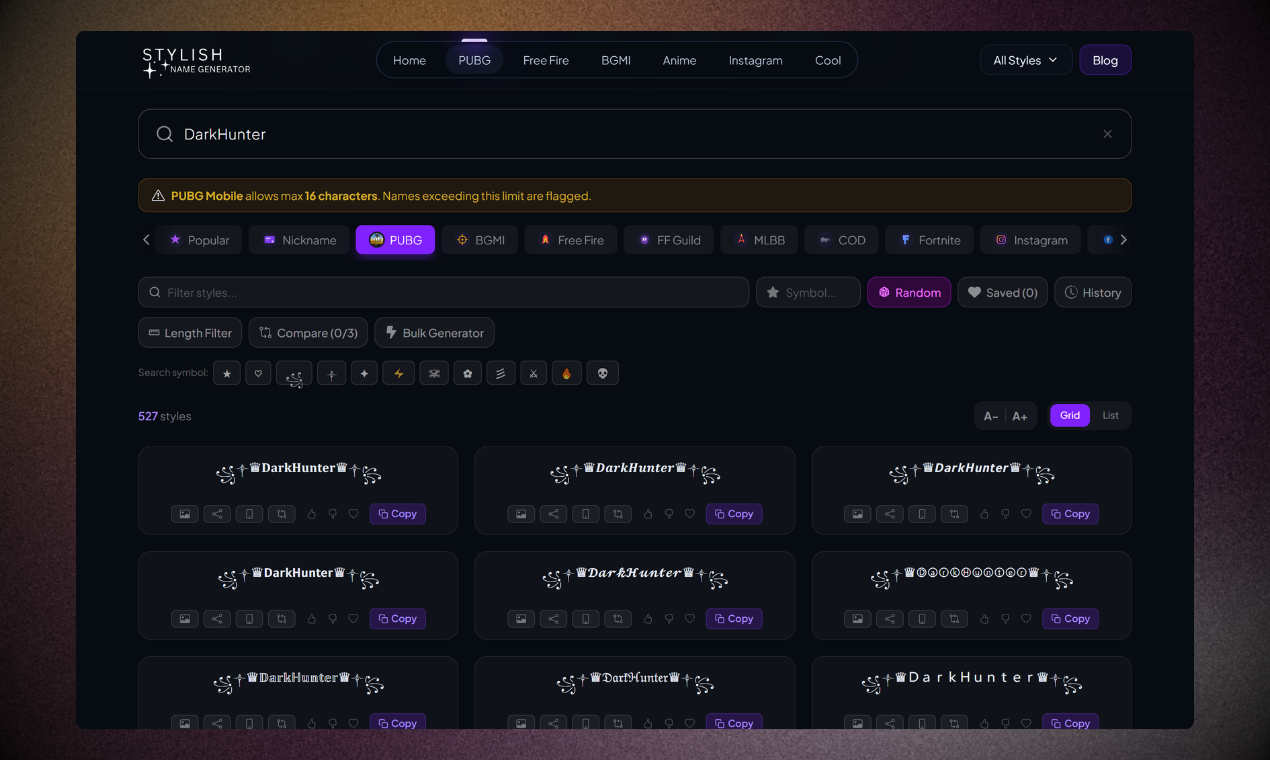1270x760 pixels.
Task: Select the MLBB category chip
Action: 759,240
